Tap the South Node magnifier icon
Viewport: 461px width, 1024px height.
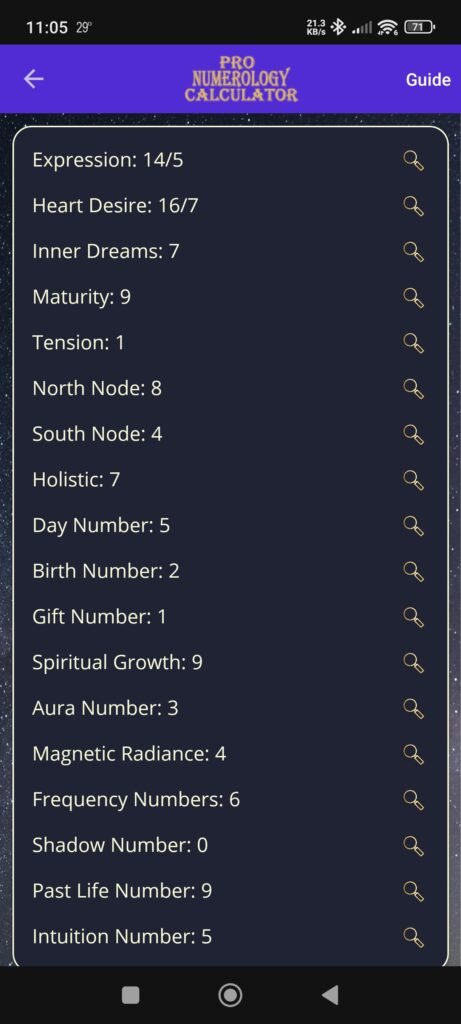click(x=414, y=435)
